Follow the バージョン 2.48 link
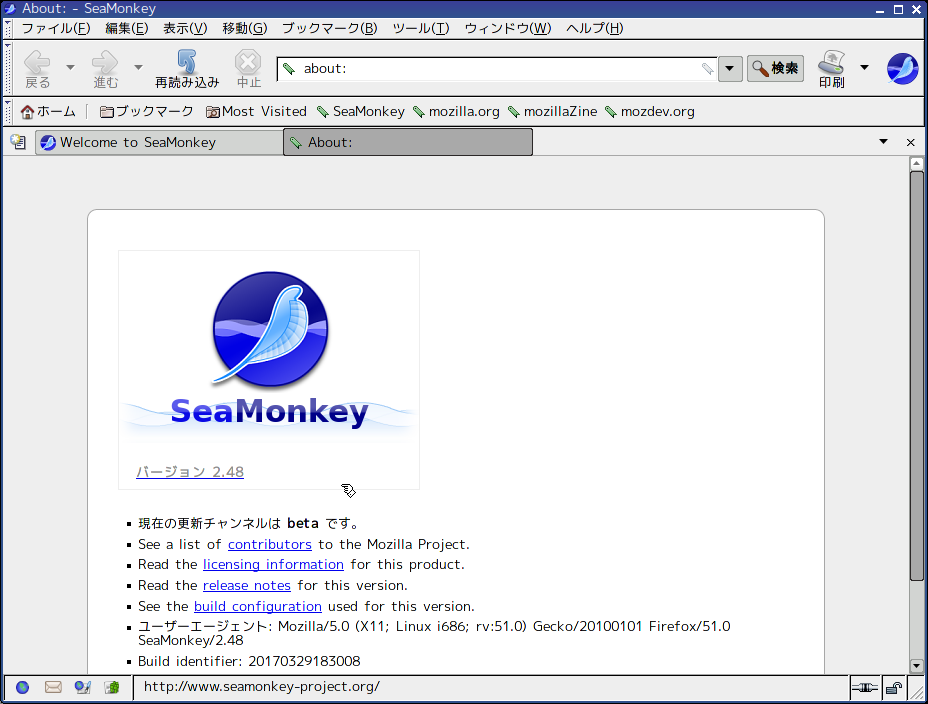The width and height of the screenshot is (928, 704). tap(190, 472)
